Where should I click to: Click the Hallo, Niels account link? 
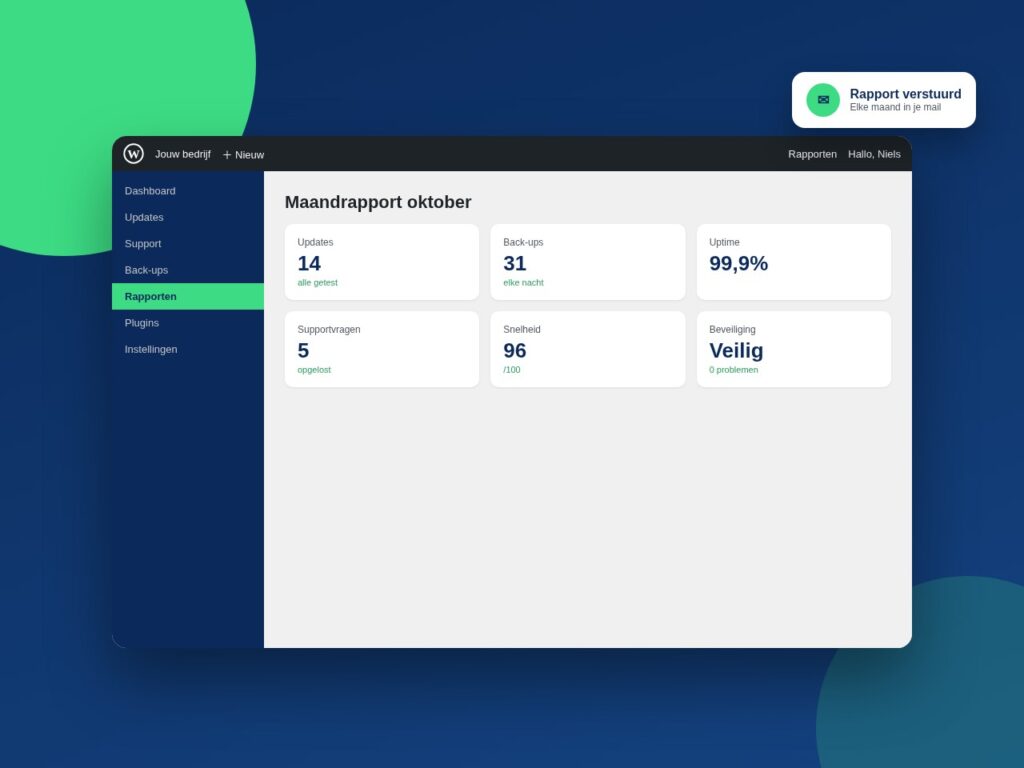click(x=874, y=154)
